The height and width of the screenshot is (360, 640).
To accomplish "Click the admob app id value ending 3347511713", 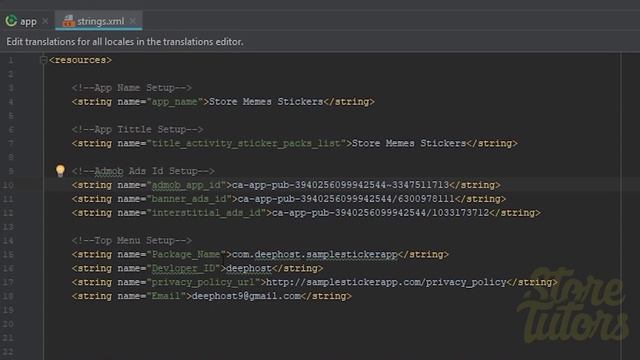I will tap(340, 185).
